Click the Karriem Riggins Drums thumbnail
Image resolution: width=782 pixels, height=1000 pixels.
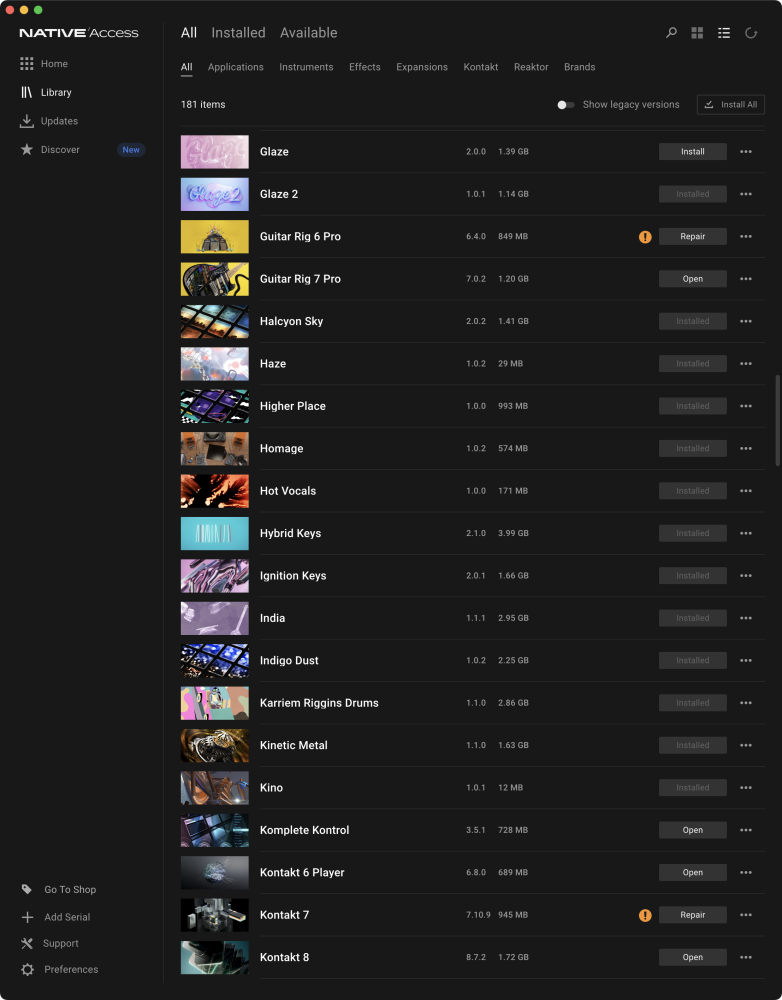pos(215,703)
